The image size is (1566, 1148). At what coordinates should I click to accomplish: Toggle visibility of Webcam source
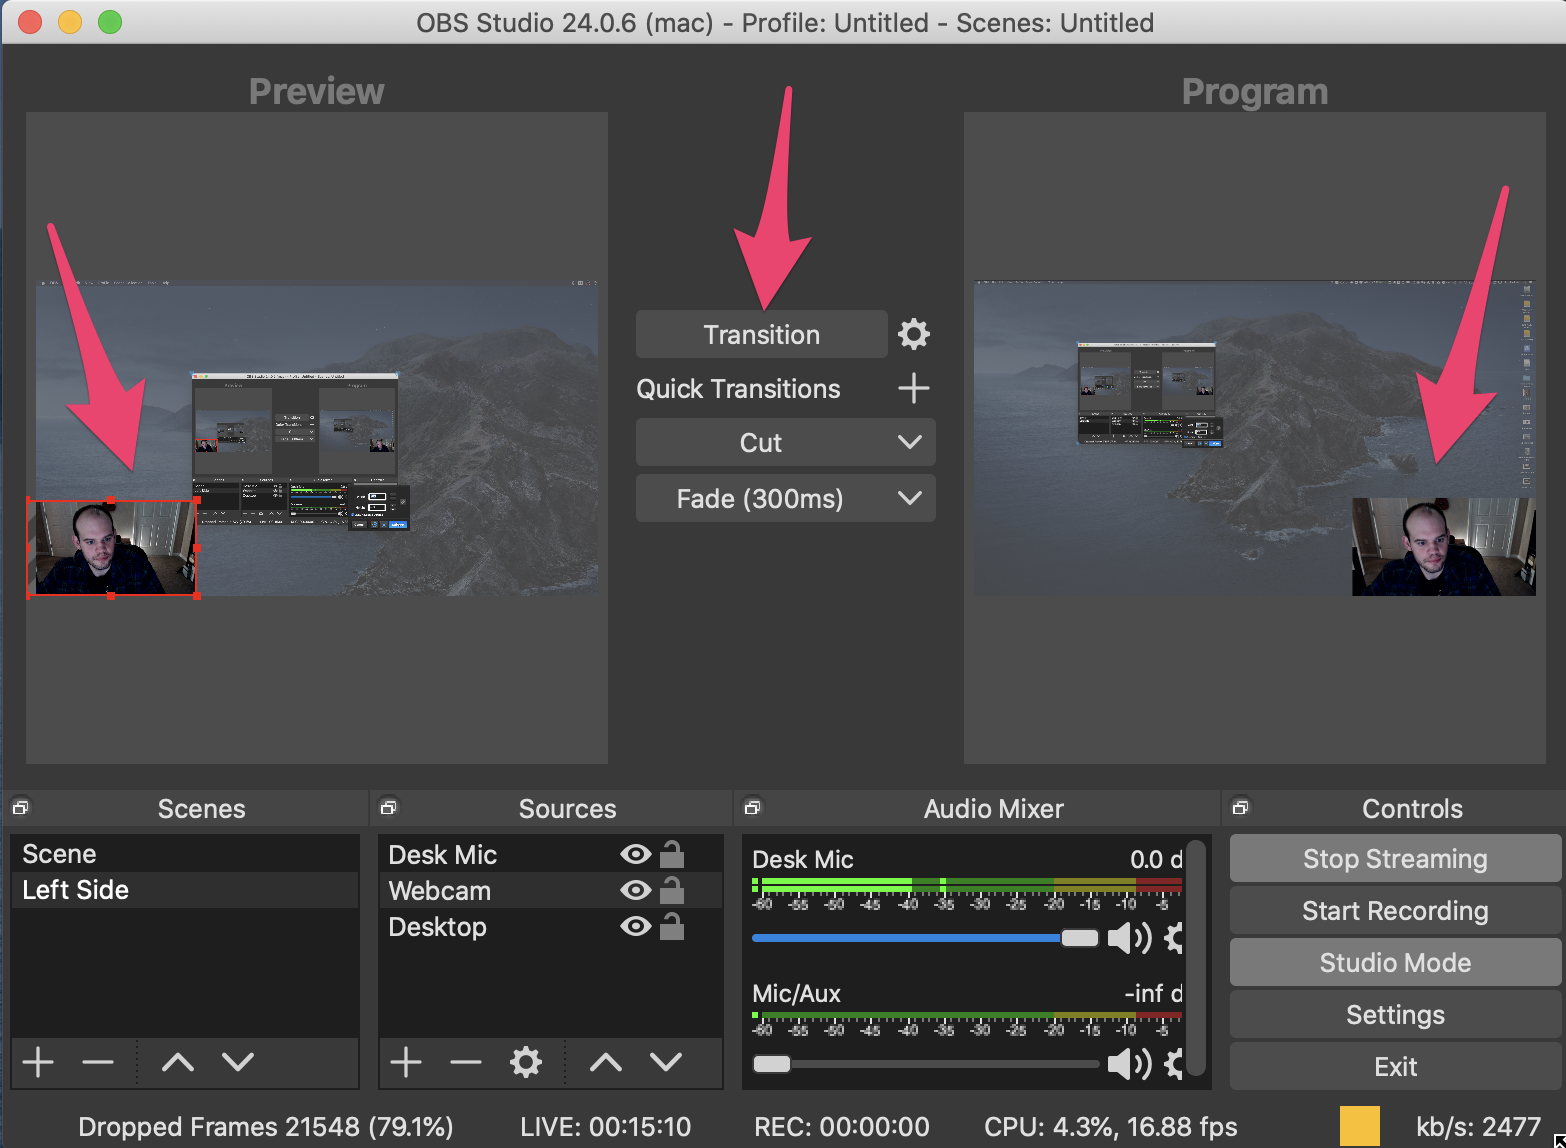[636, 890]
